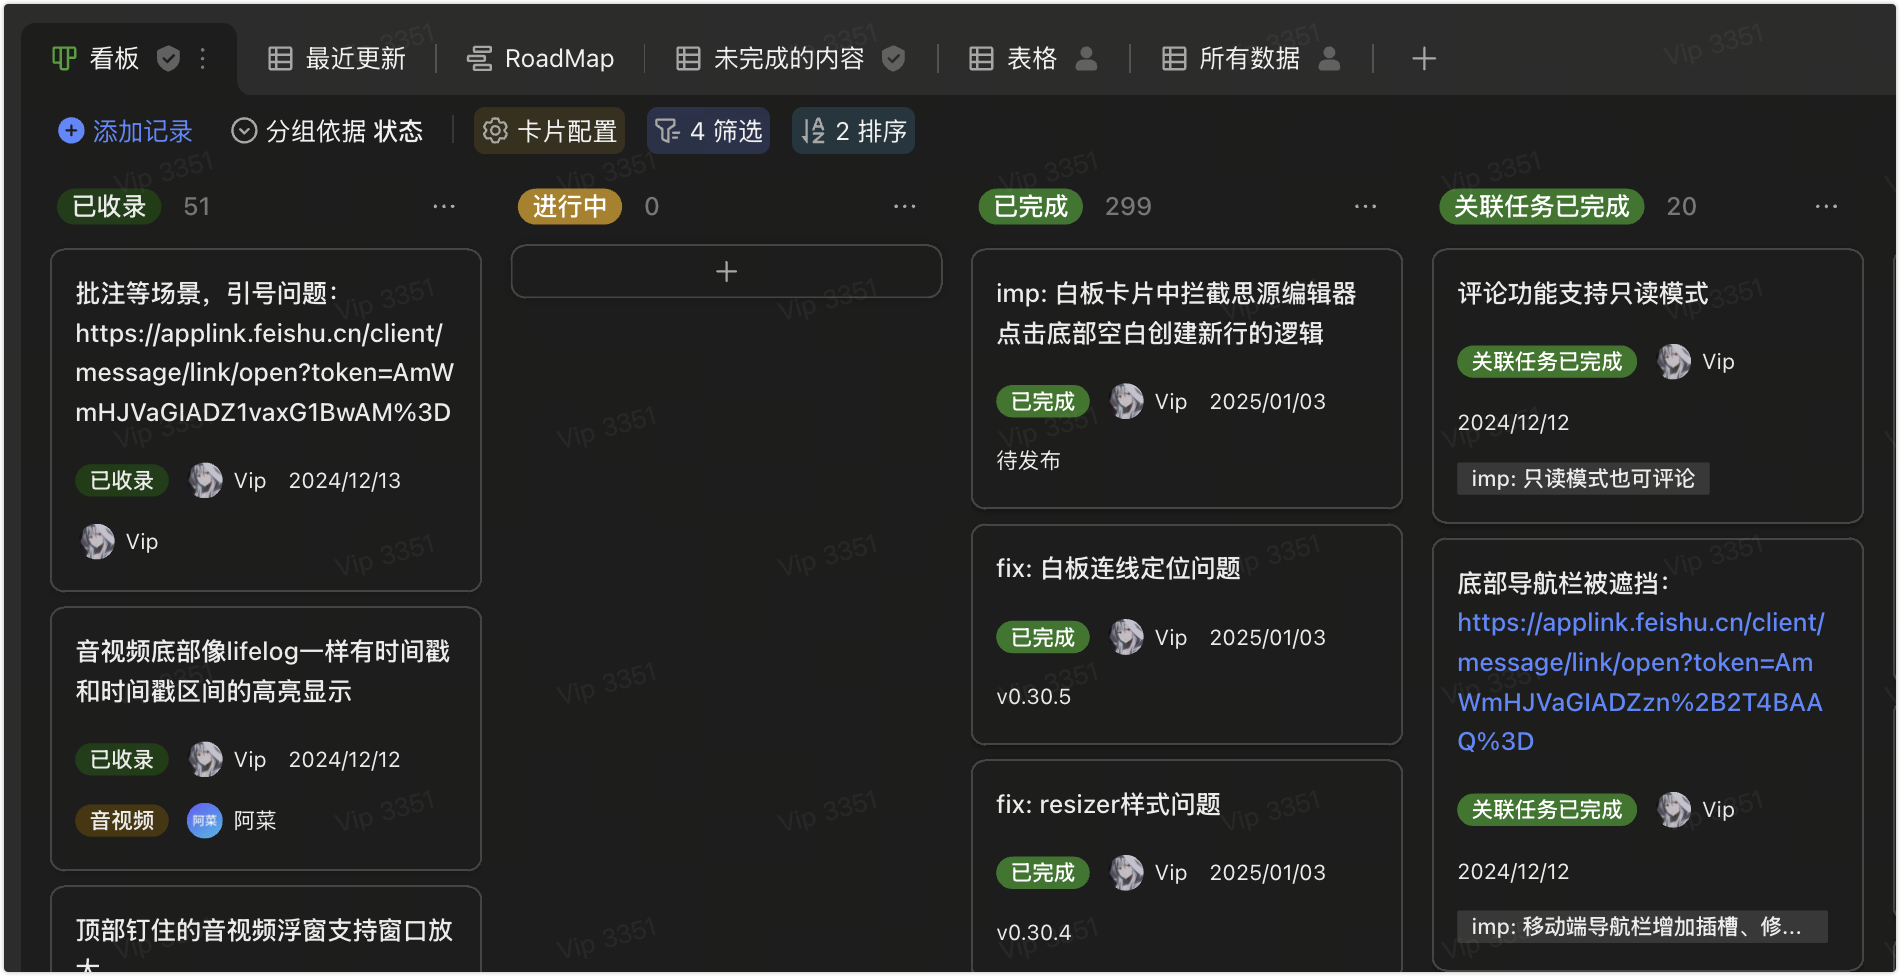Add a card in 进行中 column
Screen dimensions: 1900x976
(x=726, y=271)
